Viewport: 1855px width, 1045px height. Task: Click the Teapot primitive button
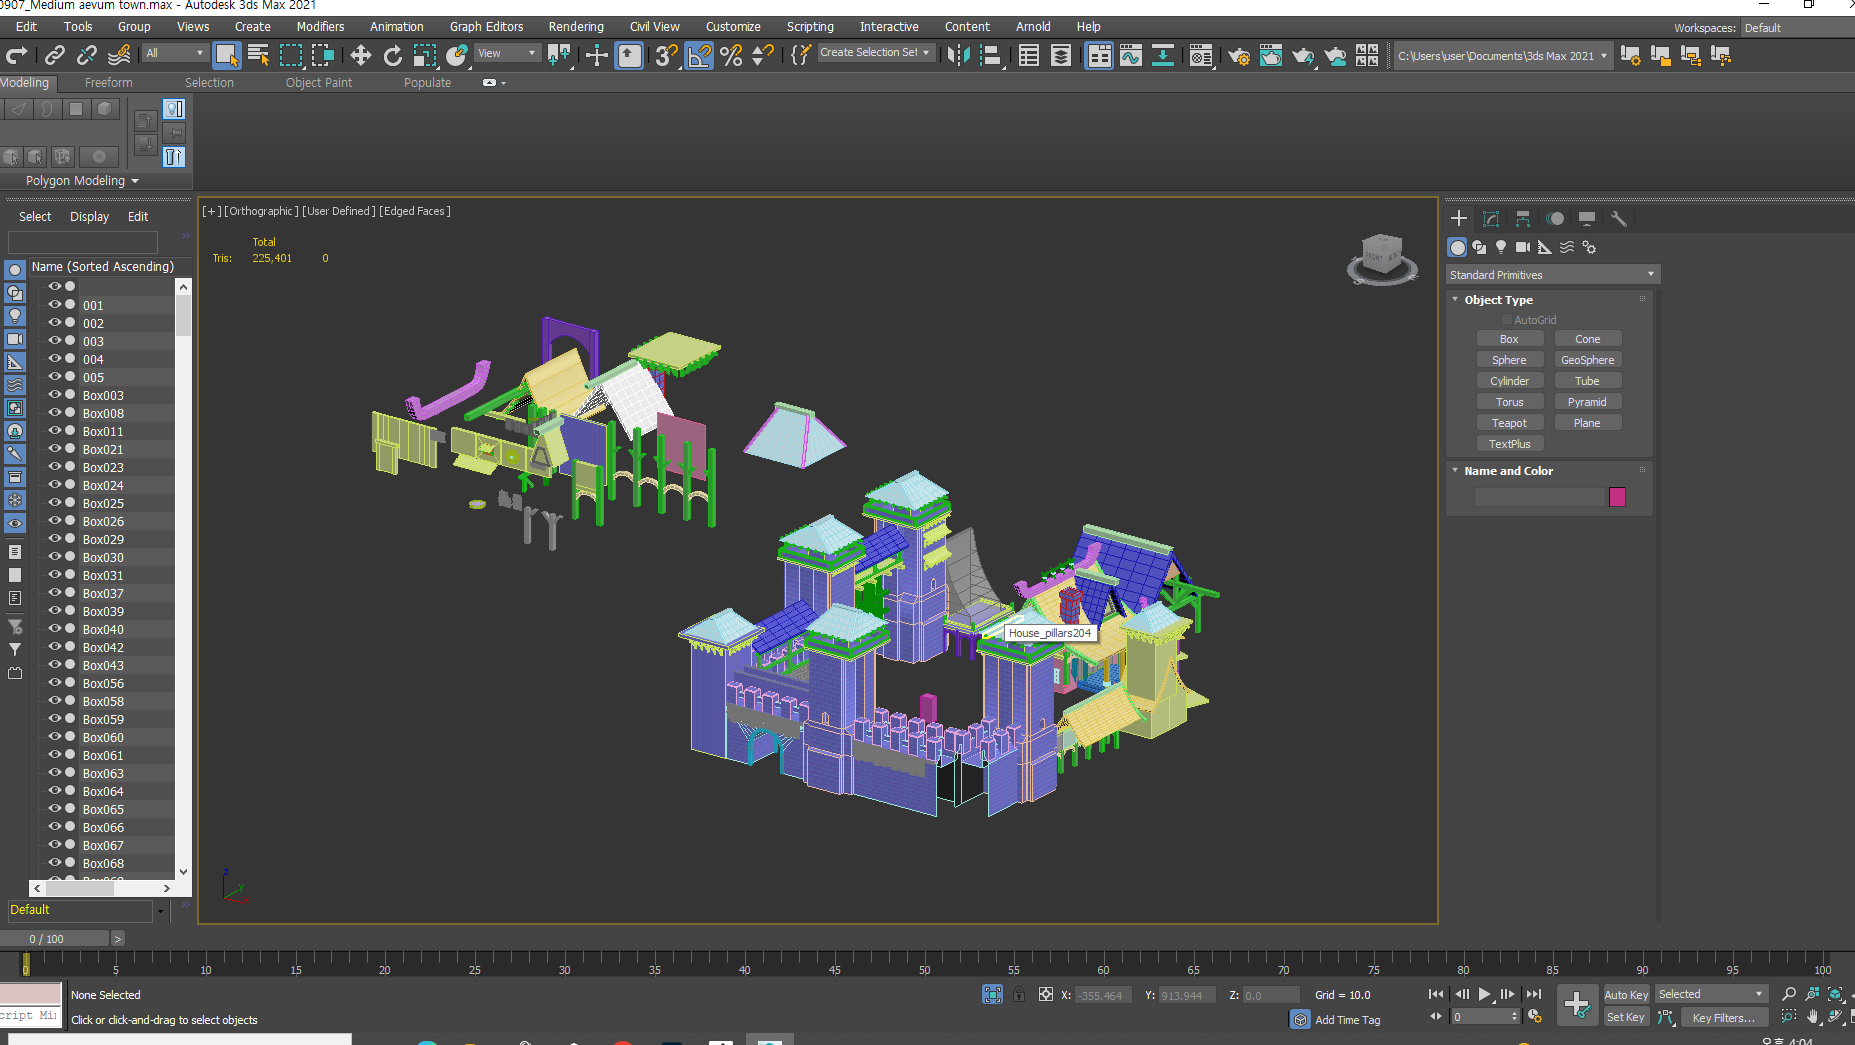pyautogui.click(x=1509, y=423)
